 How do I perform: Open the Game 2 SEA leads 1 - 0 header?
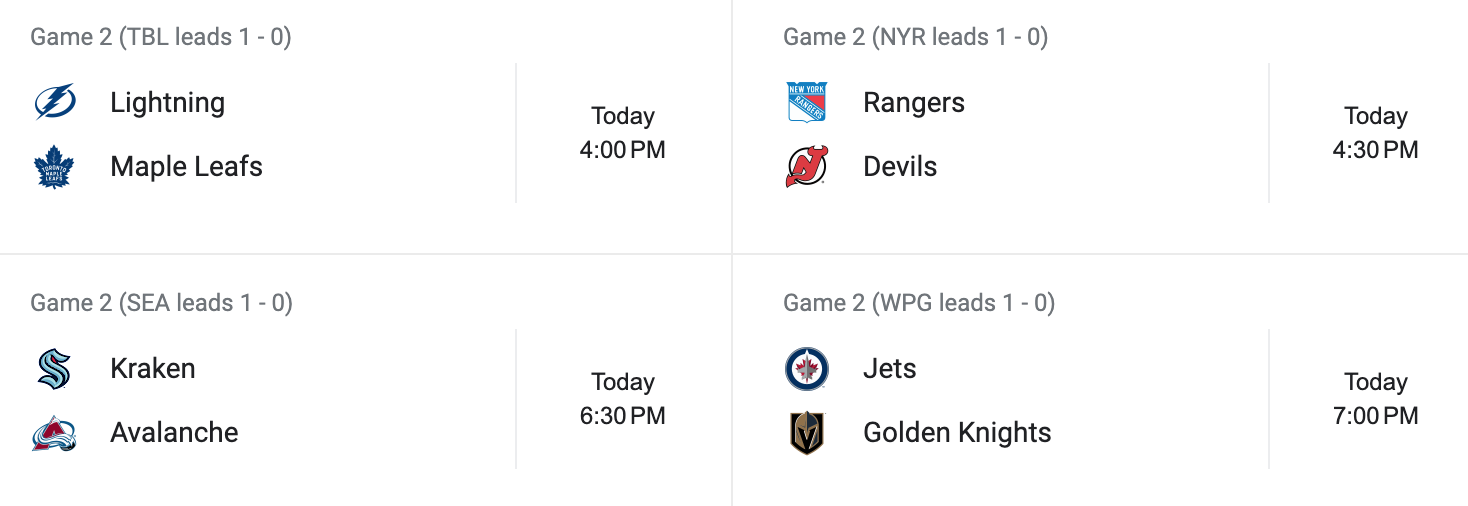(161, 303)
